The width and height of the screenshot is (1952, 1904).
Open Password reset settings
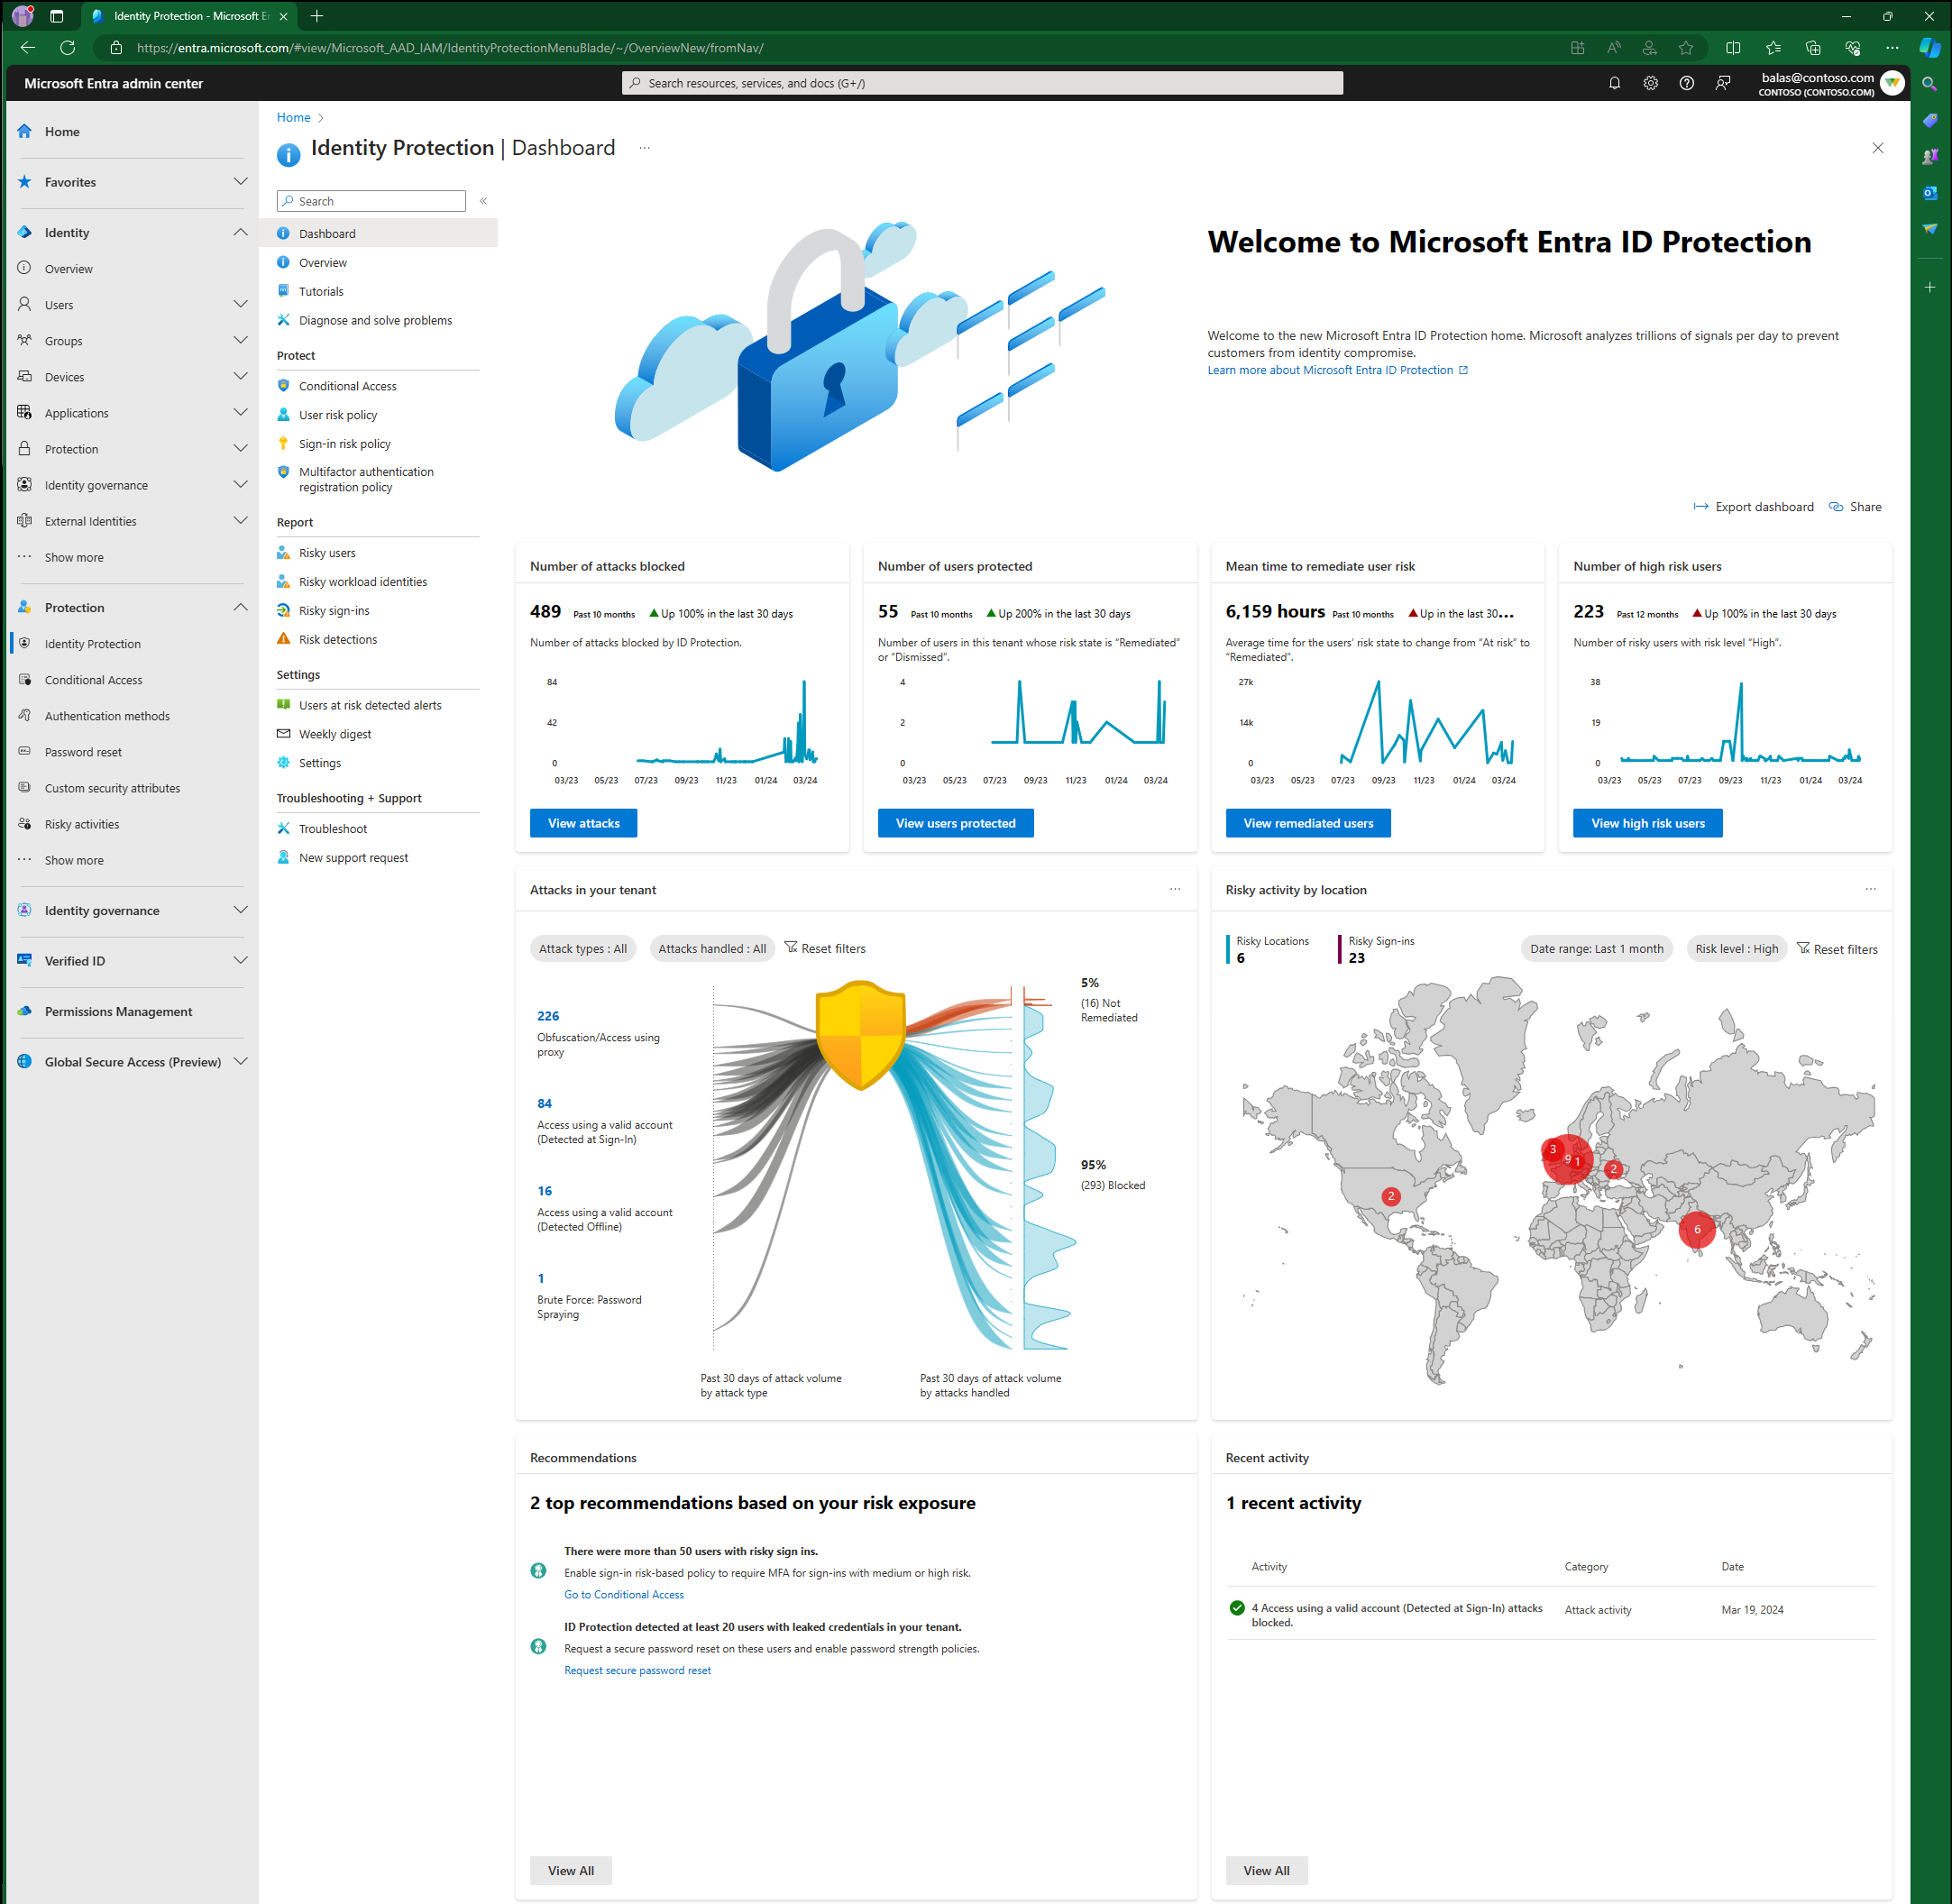(x=83, y=751)
